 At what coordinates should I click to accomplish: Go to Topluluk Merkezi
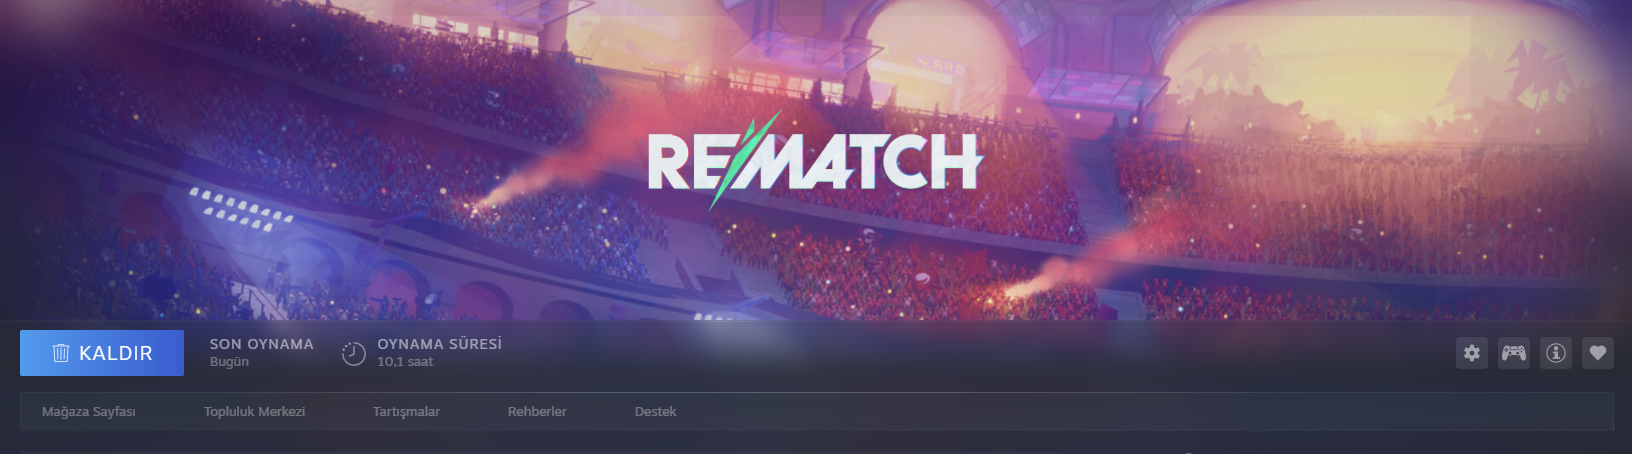255,412
